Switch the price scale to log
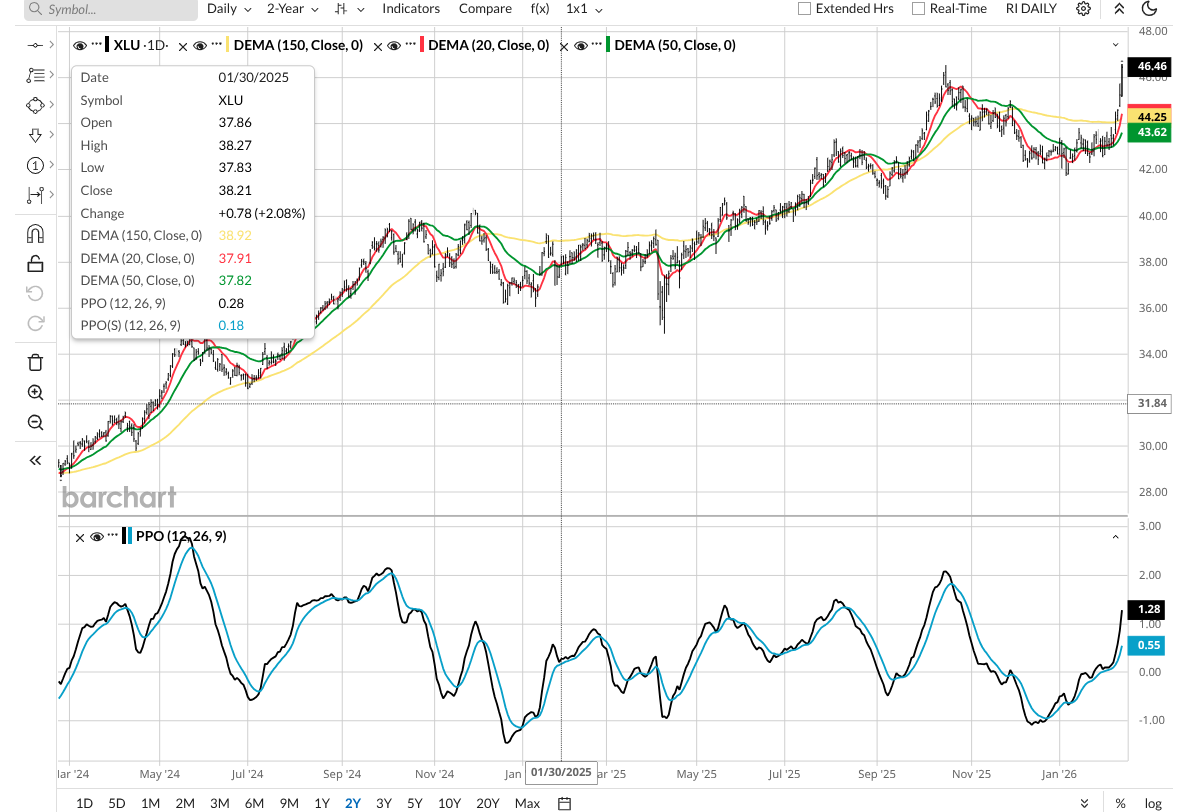This screenshot has width=1197, height=812. pos(1153,803)
